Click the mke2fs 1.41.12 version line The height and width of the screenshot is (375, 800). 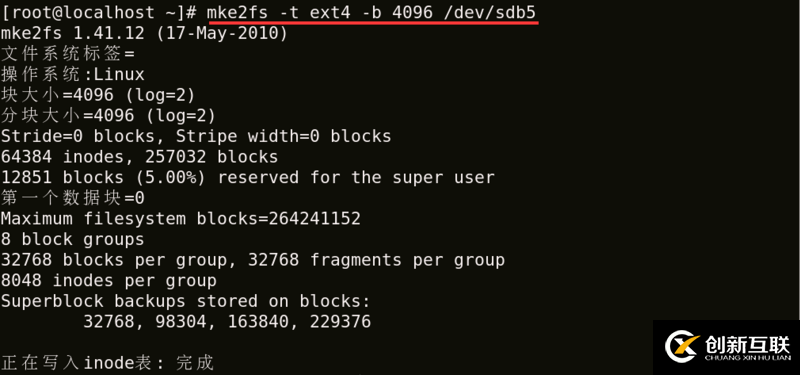[144, 33]
